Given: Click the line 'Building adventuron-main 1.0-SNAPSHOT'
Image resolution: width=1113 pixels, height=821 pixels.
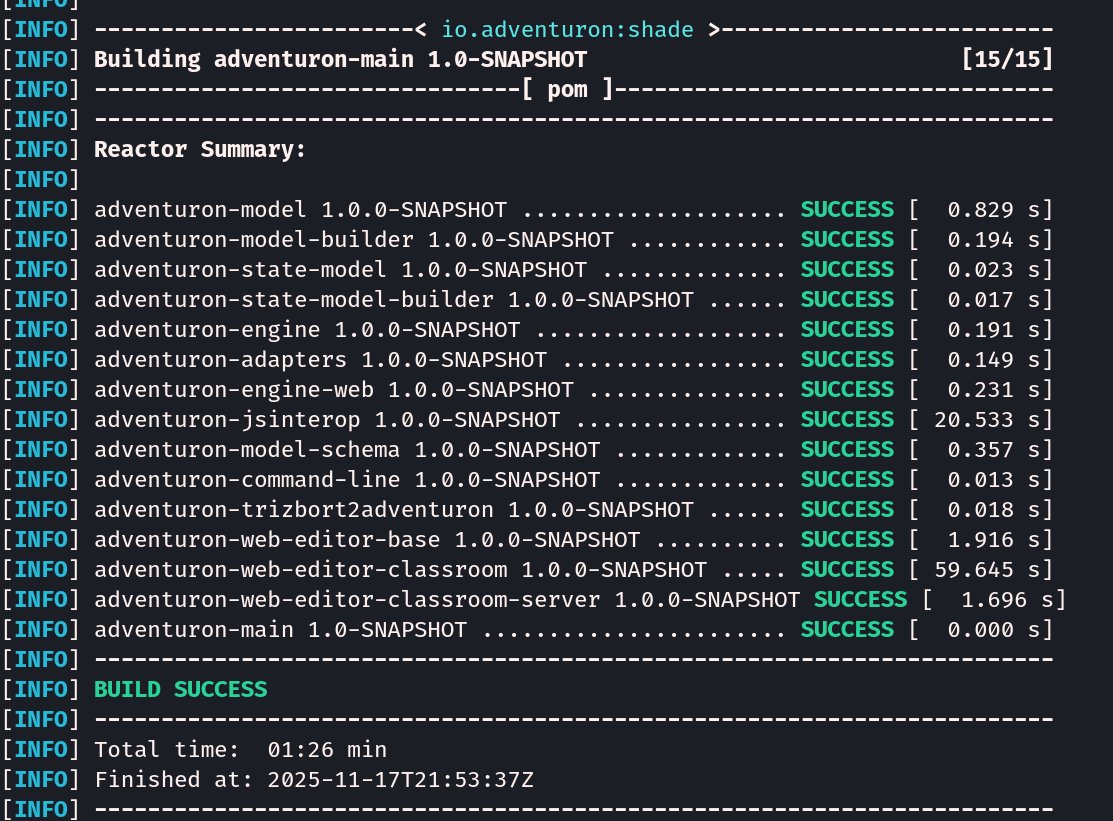Looking at the screenshot, I should (x=340, y=59).
